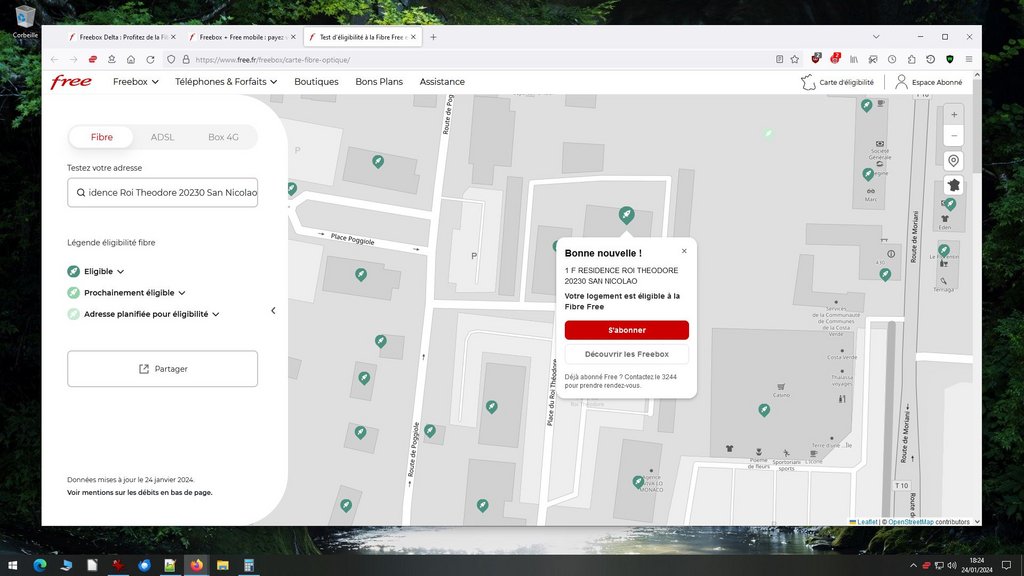This screenshot has height=576, width=1024.
Task: Switch to the ADSL option
Action: (162, 137)
